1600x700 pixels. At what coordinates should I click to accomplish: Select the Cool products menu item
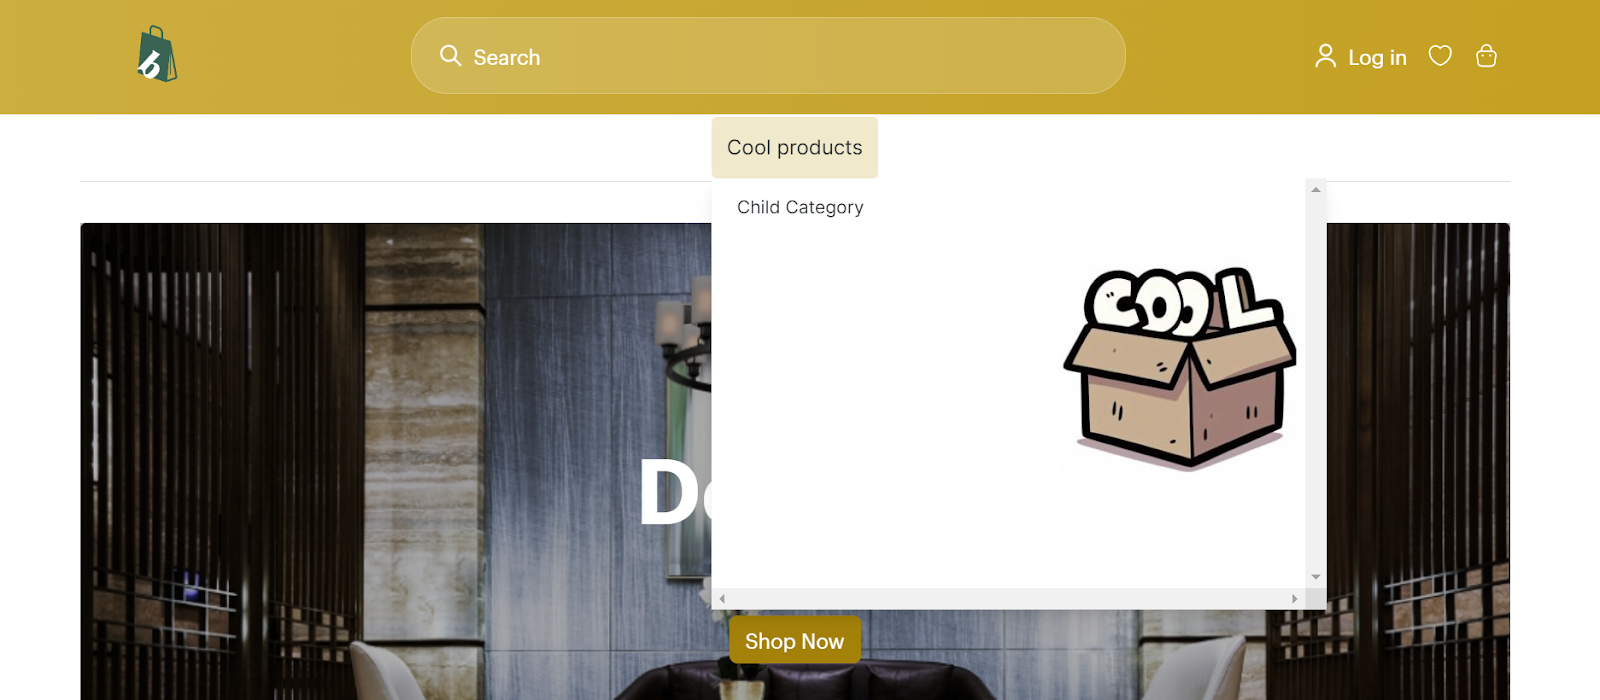(795, 148)
